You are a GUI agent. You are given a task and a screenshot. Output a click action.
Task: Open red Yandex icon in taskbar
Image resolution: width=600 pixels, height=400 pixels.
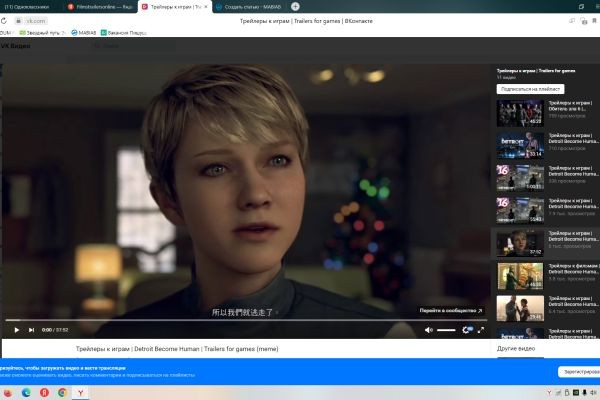[x=44, y=393]
